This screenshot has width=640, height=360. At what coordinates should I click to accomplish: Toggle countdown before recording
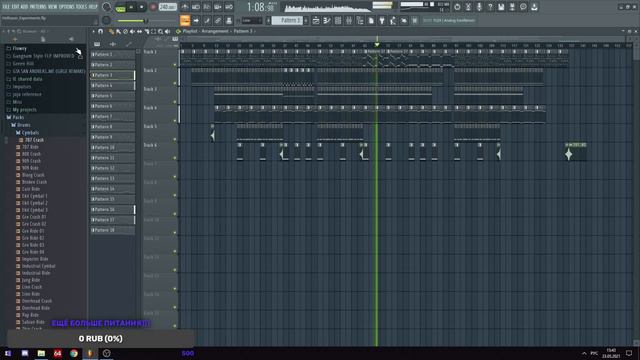pos(207,7)
